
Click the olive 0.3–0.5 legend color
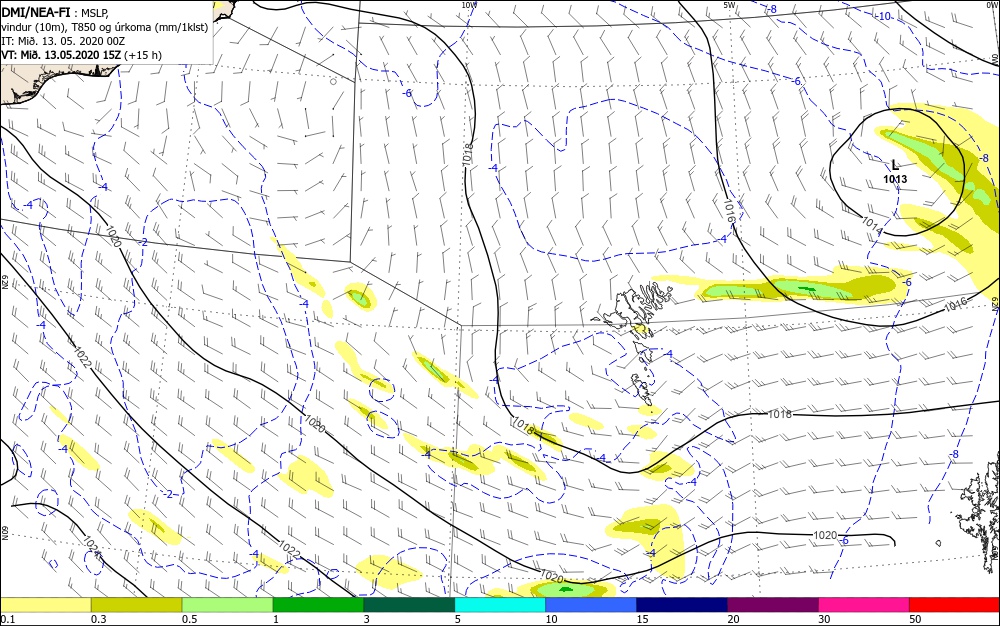point(136,605)
